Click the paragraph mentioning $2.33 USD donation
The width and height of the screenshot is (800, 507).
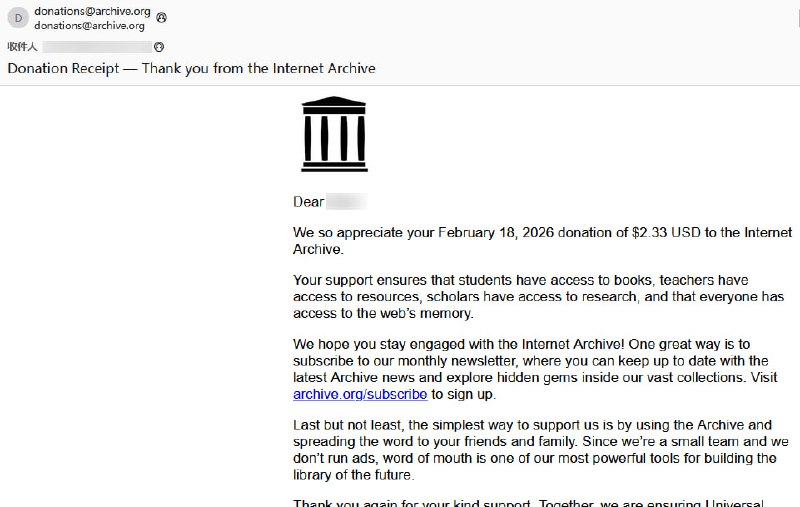(542, 241)
